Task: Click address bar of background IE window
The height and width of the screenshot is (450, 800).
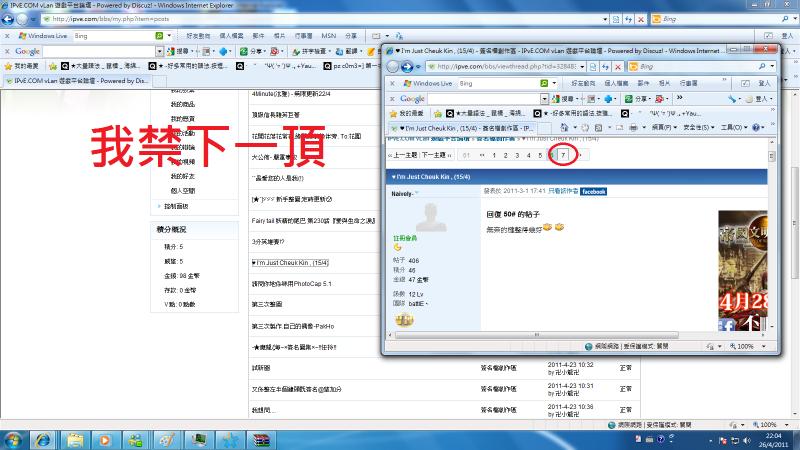Action: click(x=321, y=19)
